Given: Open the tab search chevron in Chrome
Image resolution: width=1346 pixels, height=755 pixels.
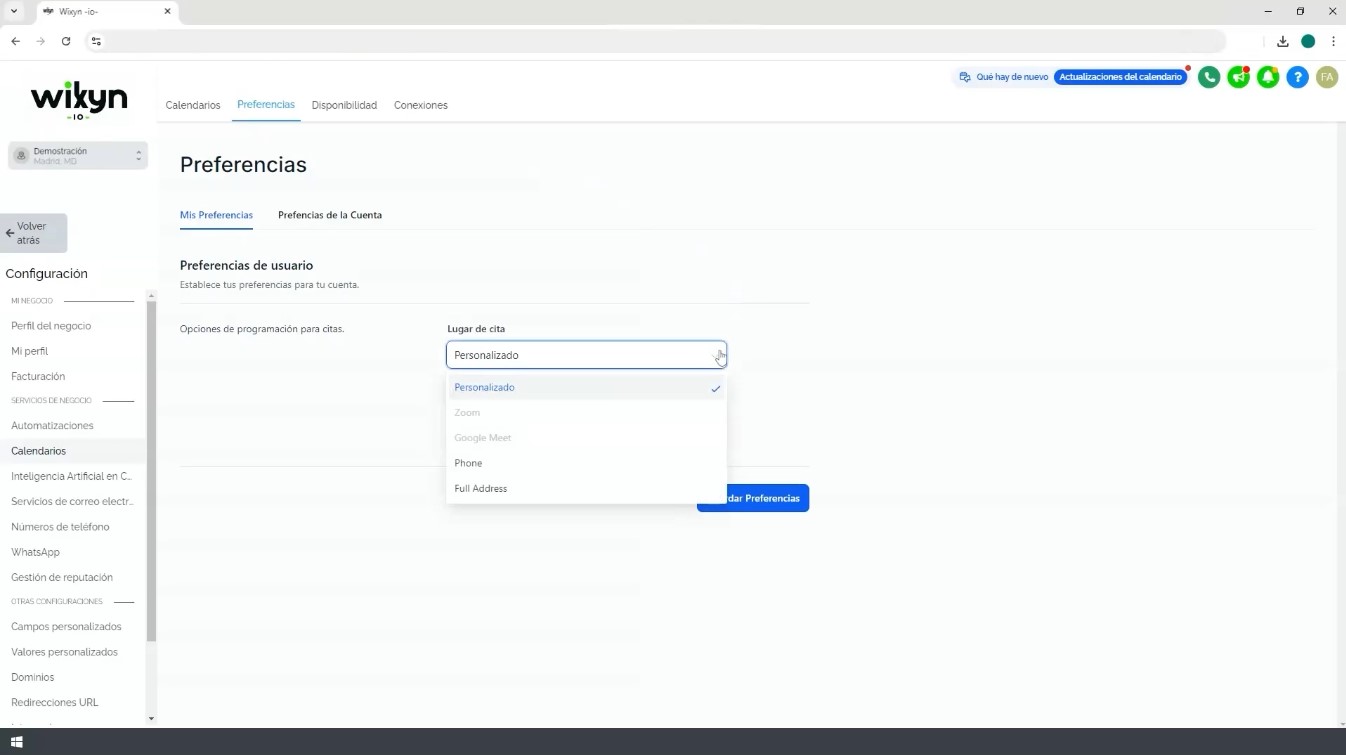Looking at the screenshot, I should pos(14,11).
